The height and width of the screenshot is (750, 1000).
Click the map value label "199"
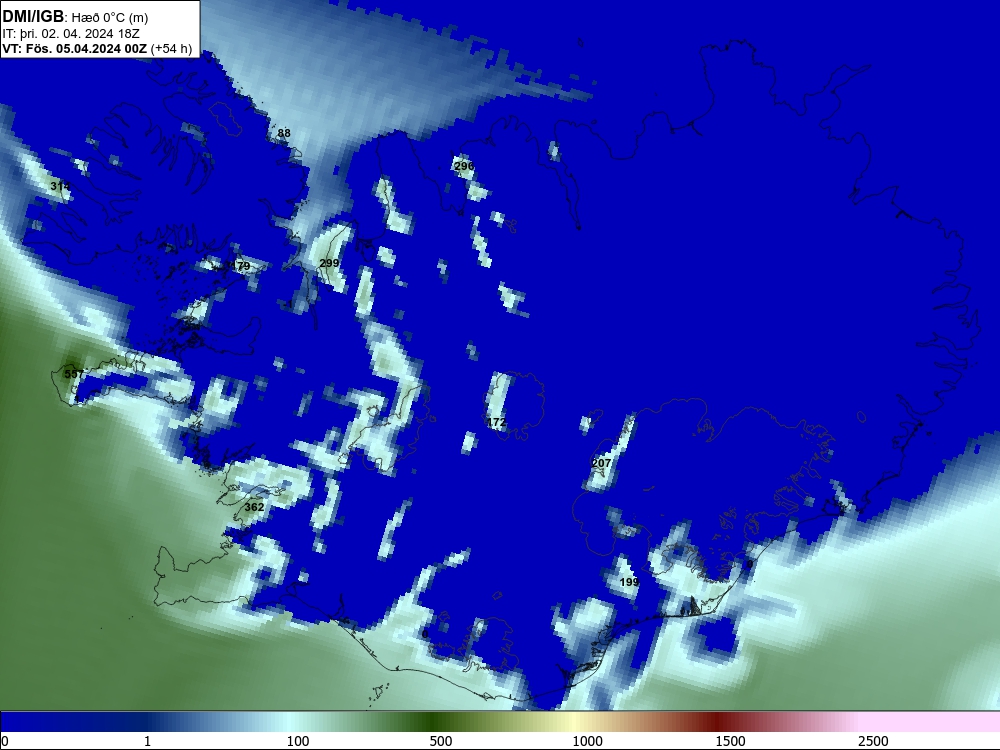(629, 582)
